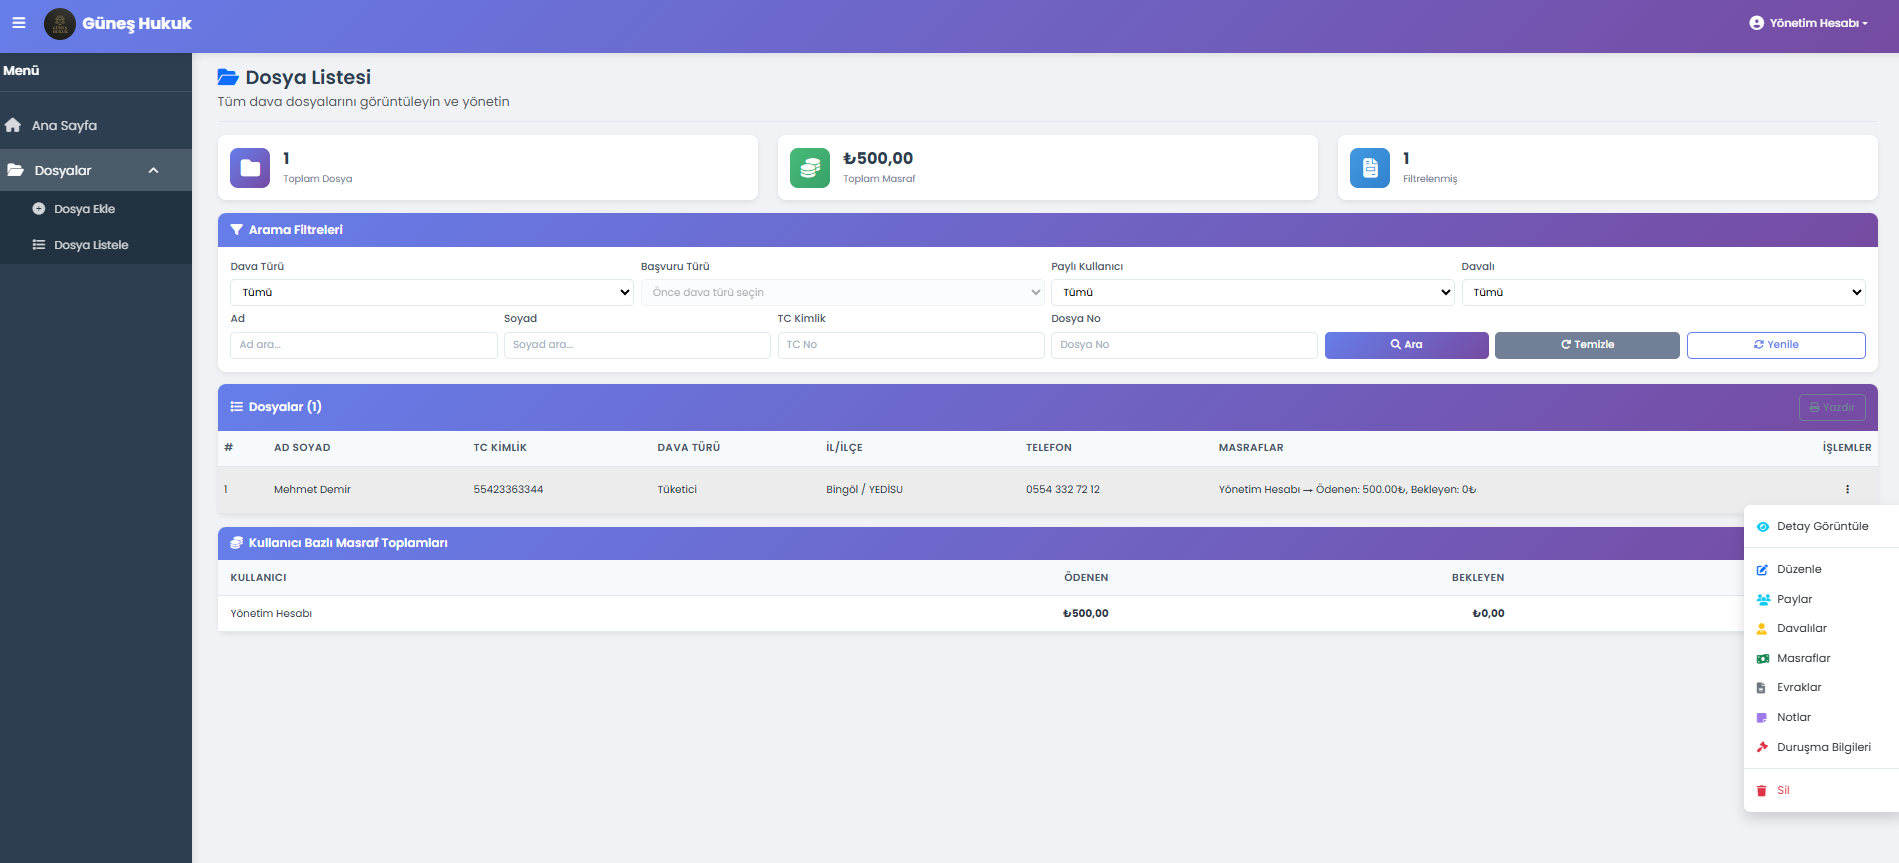
Task: Choose Duruşma Bilgileri in the actions menu
Action: click(x=1822, y=747)
